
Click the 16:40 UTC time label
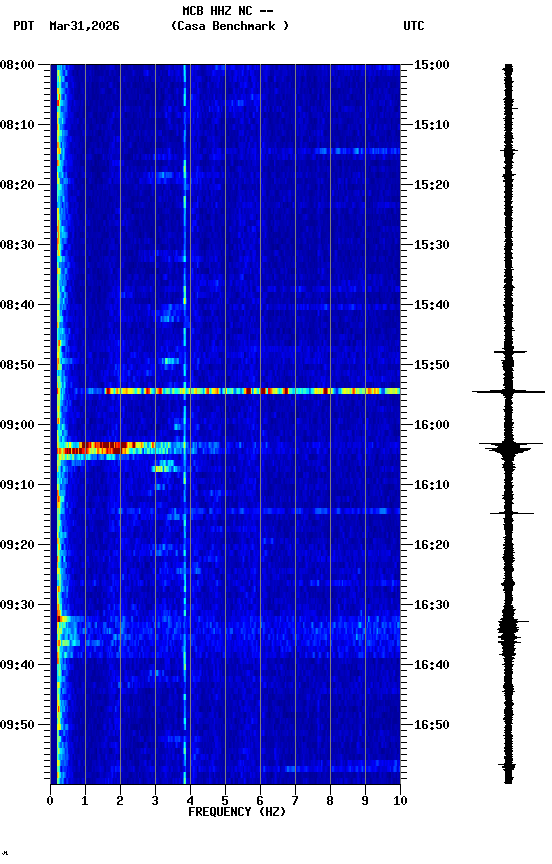(432, 665)
